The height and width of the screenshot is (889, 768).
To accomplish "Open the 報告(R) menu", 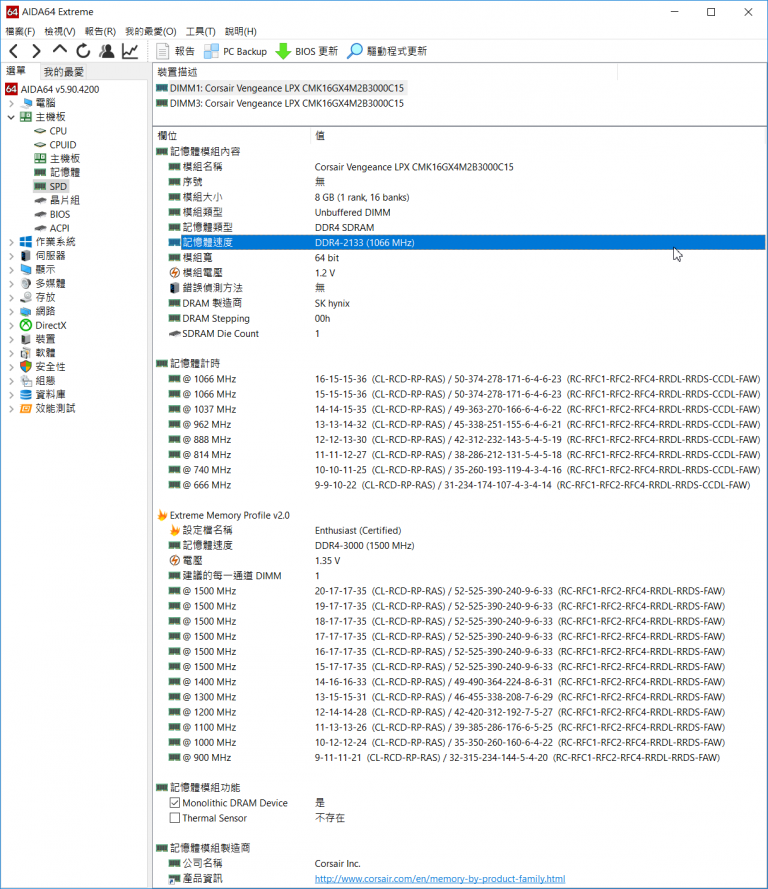I will tap(100, 31).
